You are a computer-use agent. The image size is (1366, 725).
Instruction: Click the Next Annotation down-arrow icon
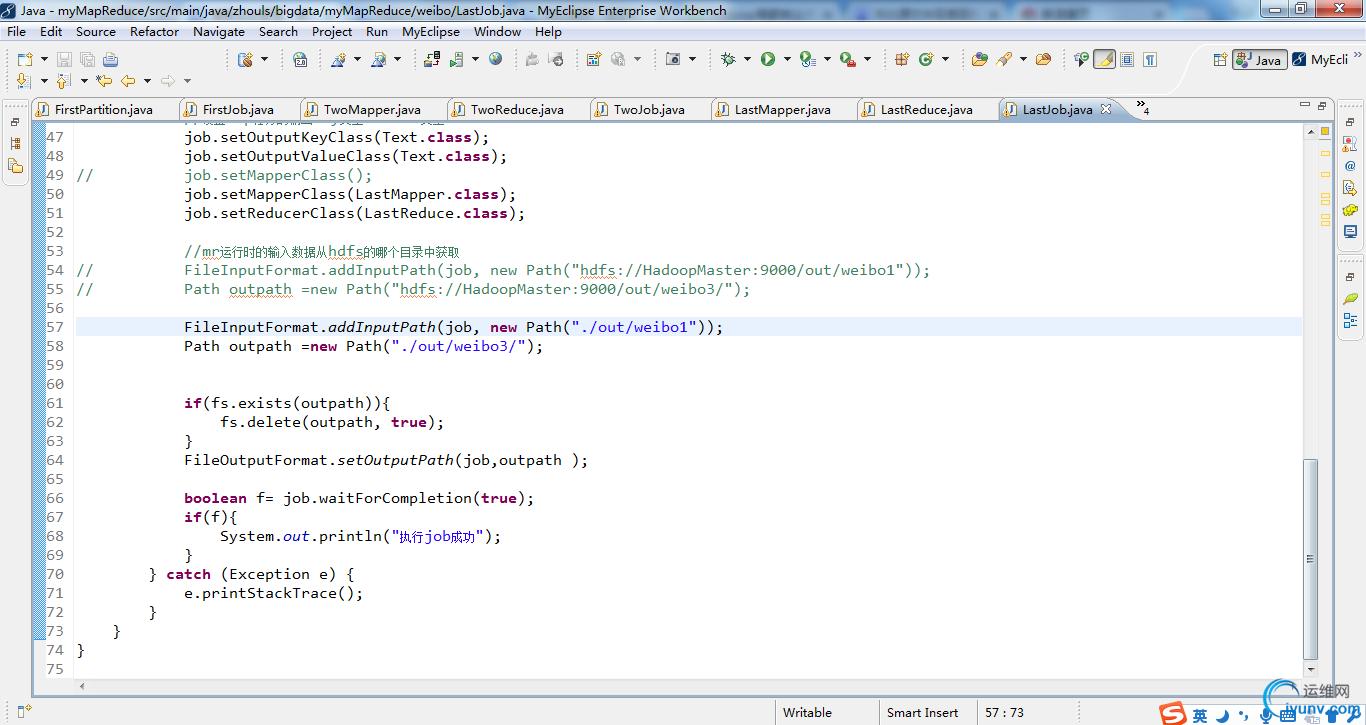tap(23, 81)
